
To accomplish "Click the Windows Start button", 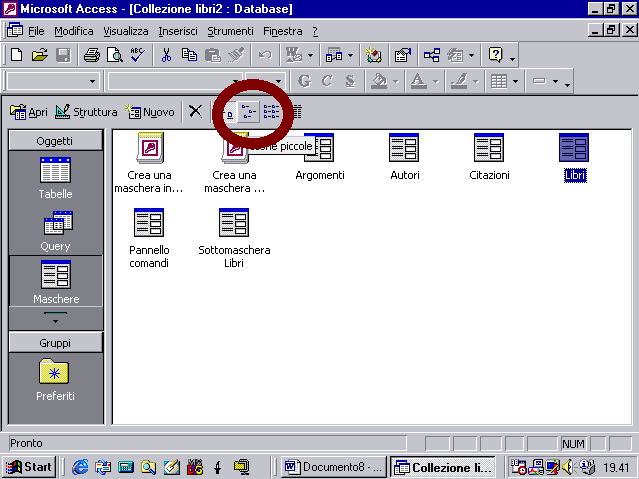I will click(x=29, y=467).
